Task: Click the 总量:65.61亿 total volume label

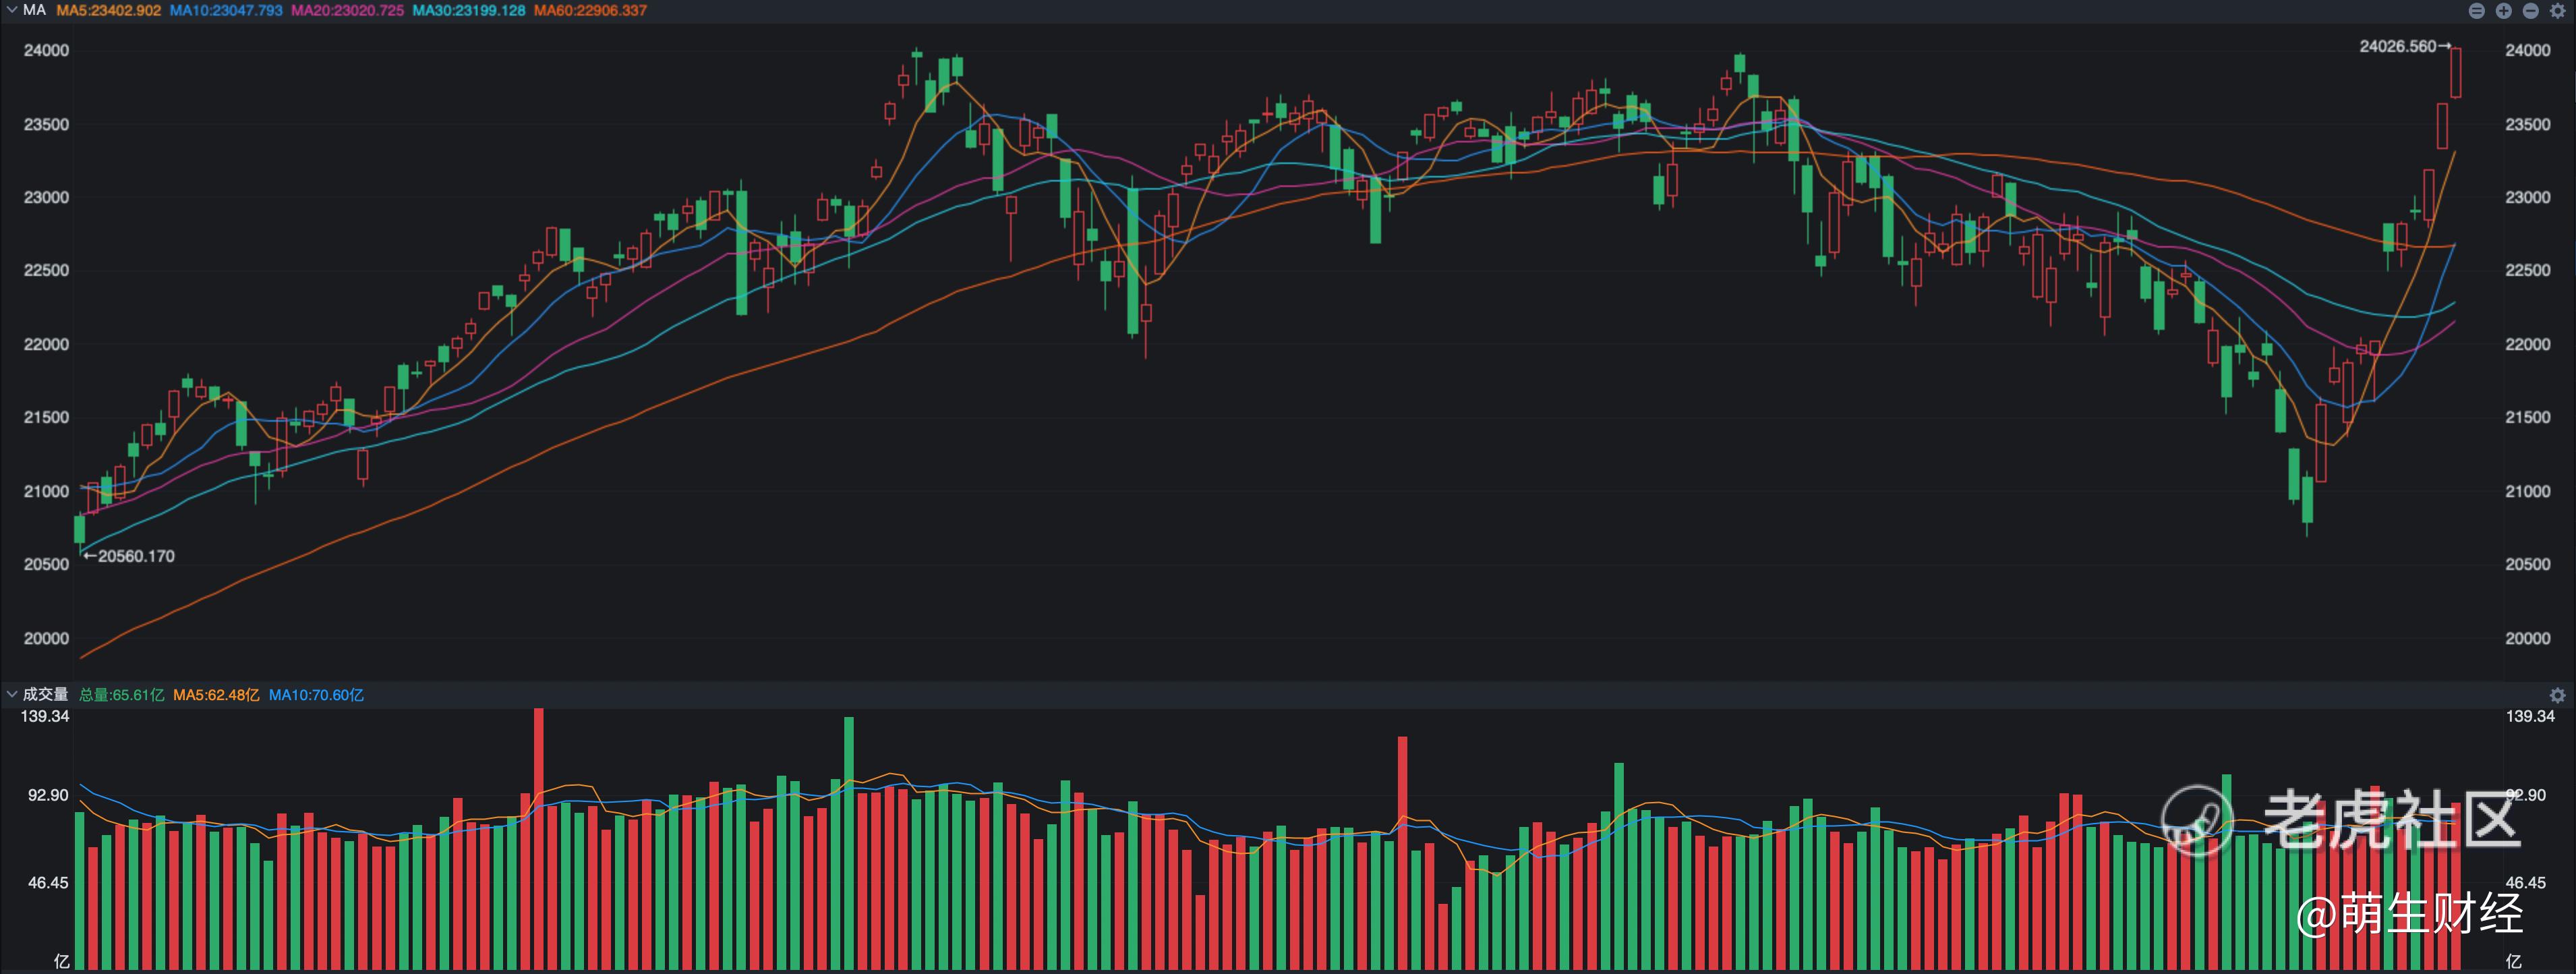Action: pyautogui.click(x=121, y=695)
